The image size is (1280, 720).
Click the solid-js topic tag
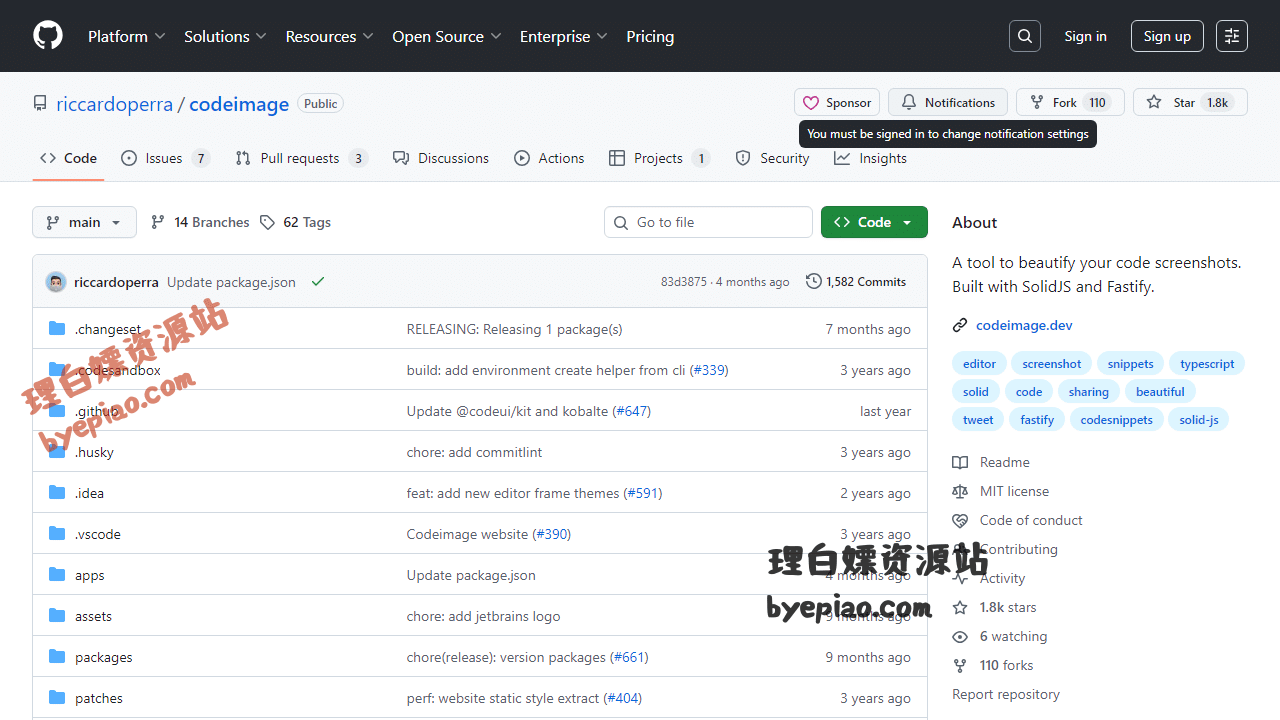point(1199,420)
